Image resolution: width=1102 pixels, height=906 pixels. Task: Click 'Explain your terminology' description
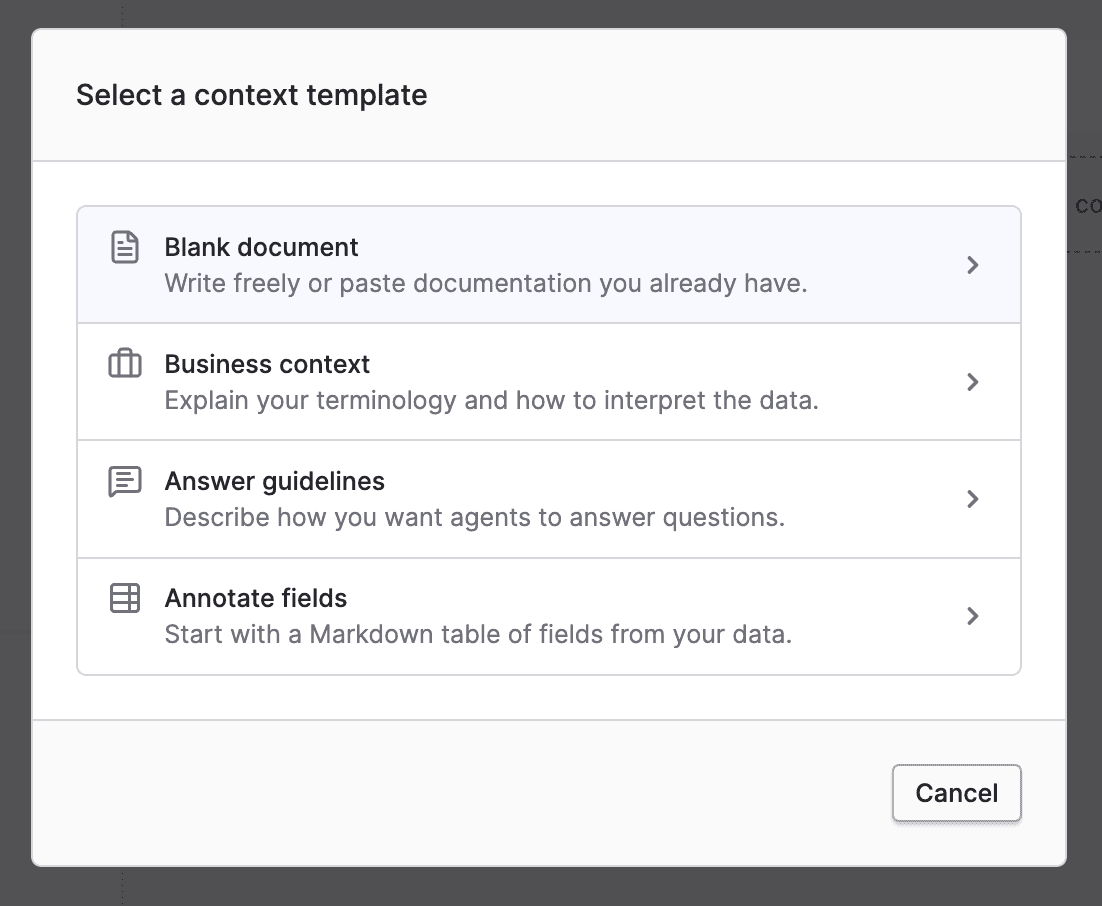[491, 400]
